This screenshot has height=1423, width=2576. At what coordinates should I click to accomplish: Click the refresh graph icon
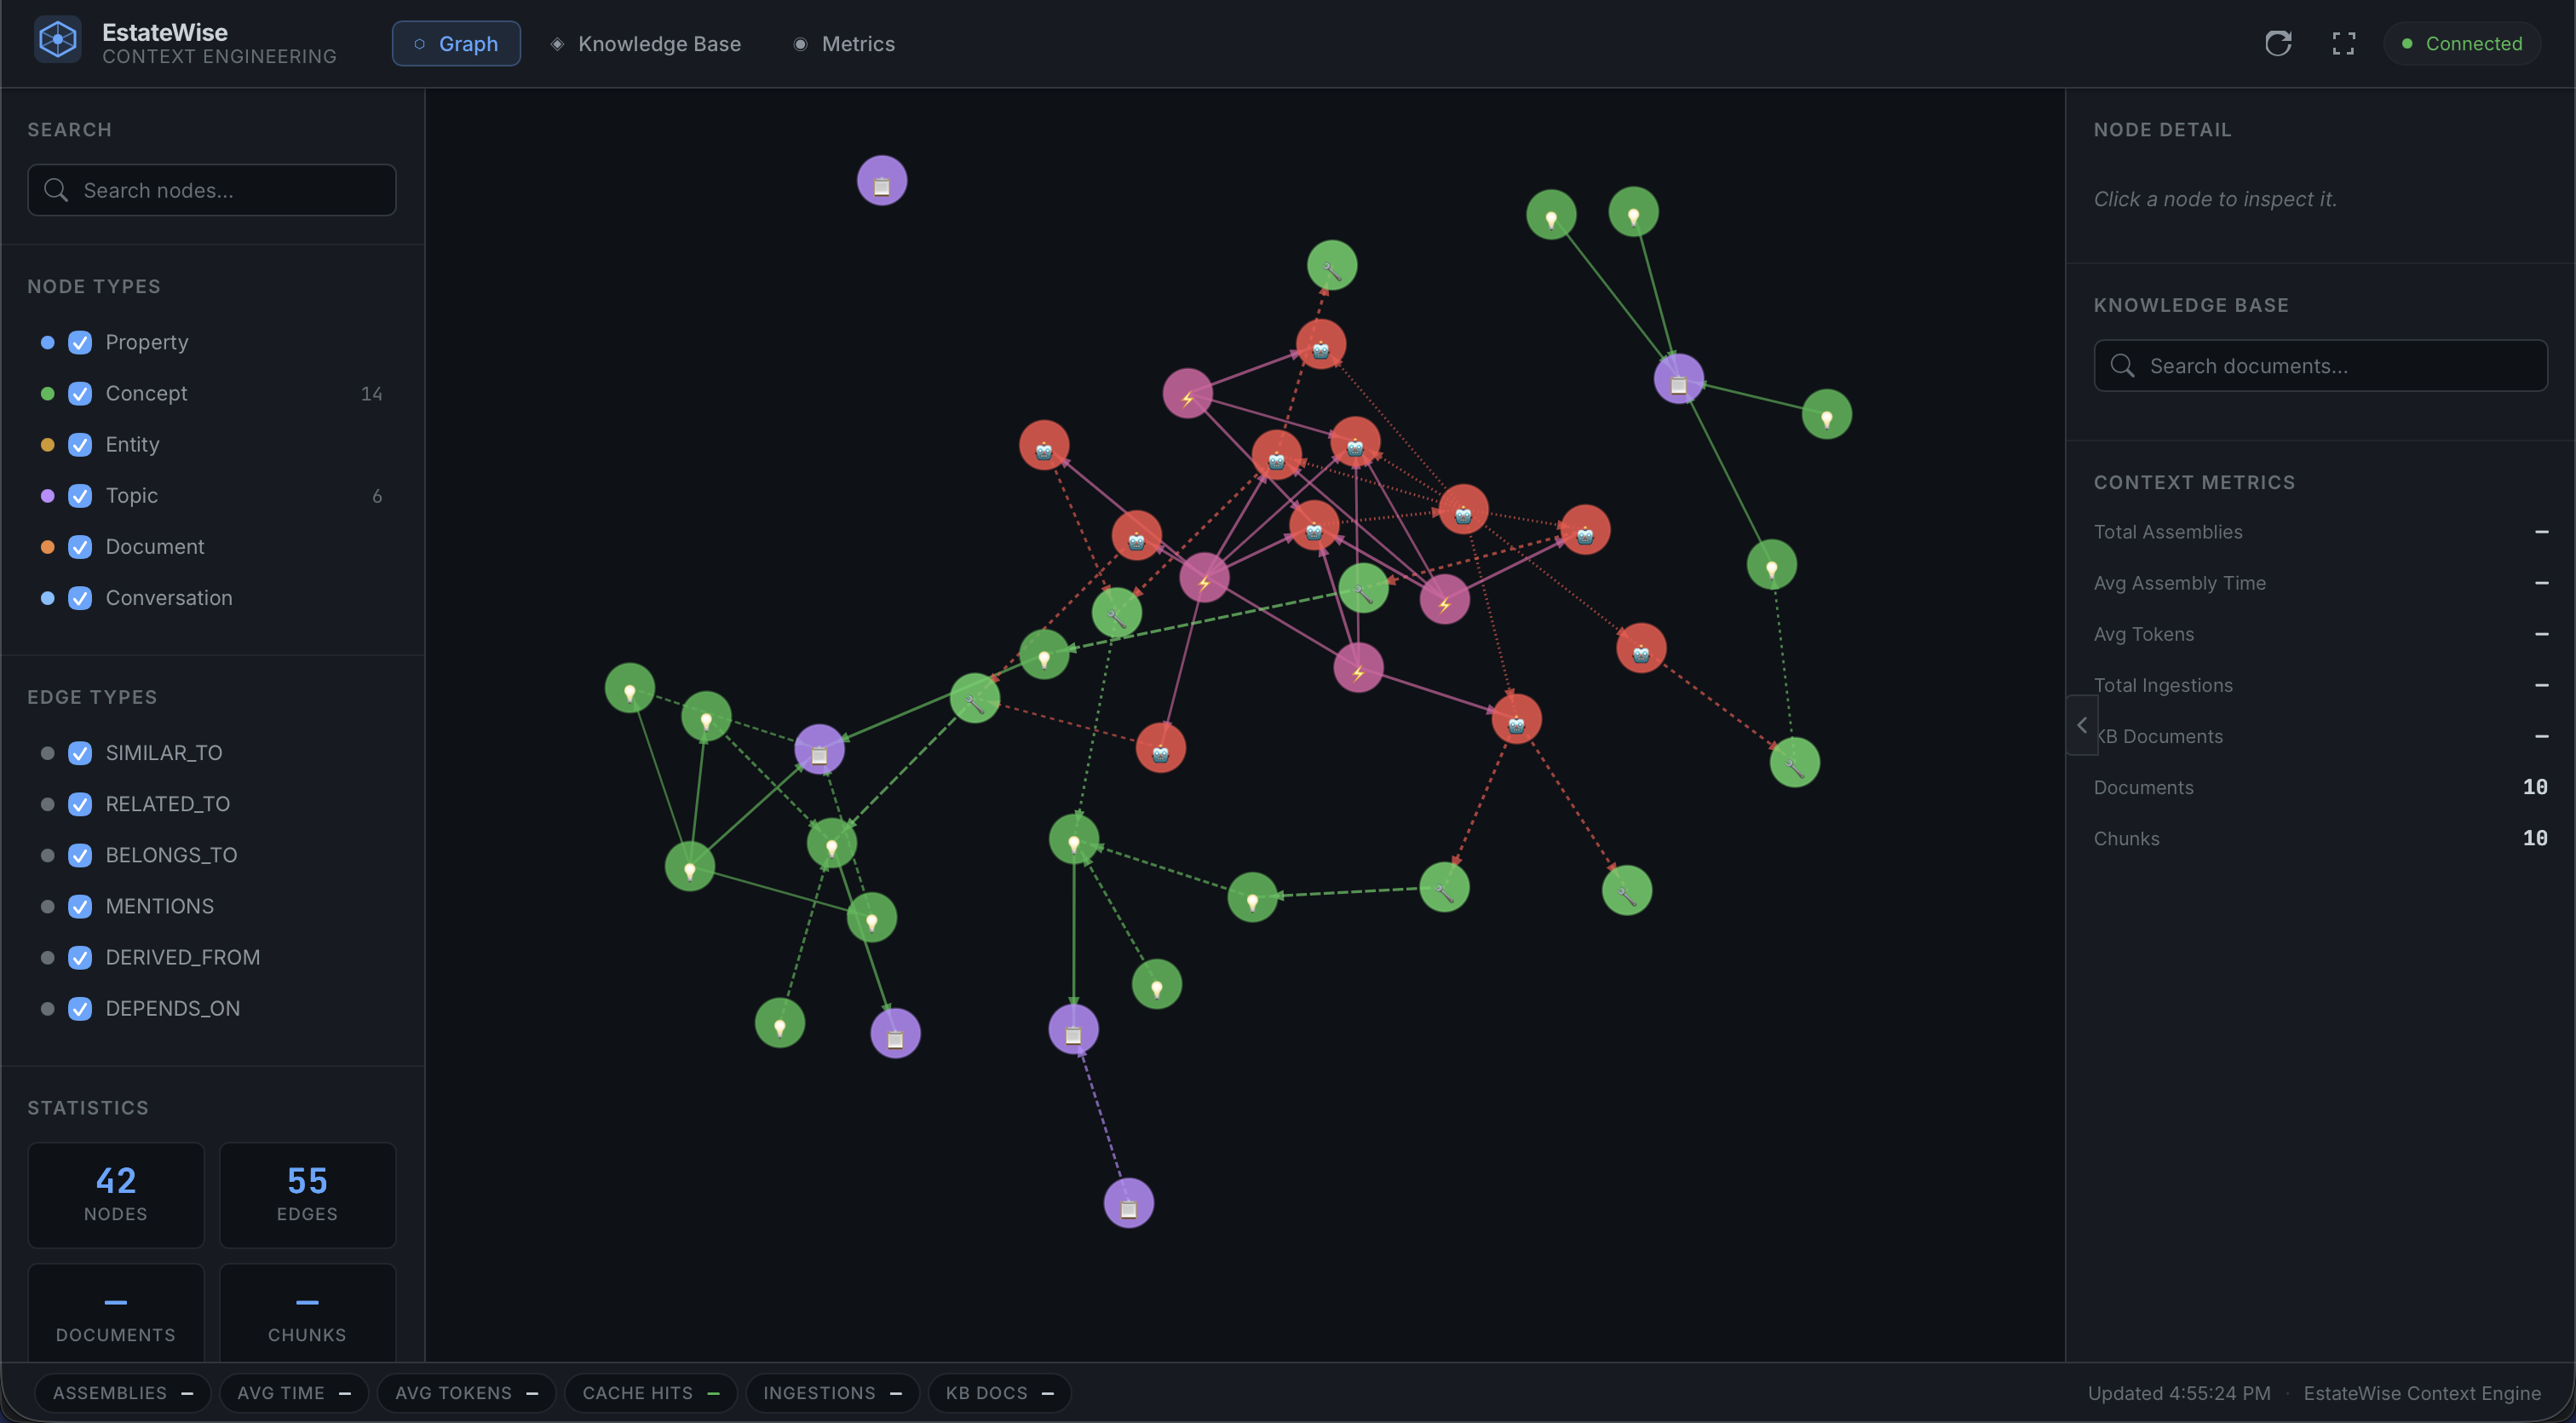point(2278,43)
